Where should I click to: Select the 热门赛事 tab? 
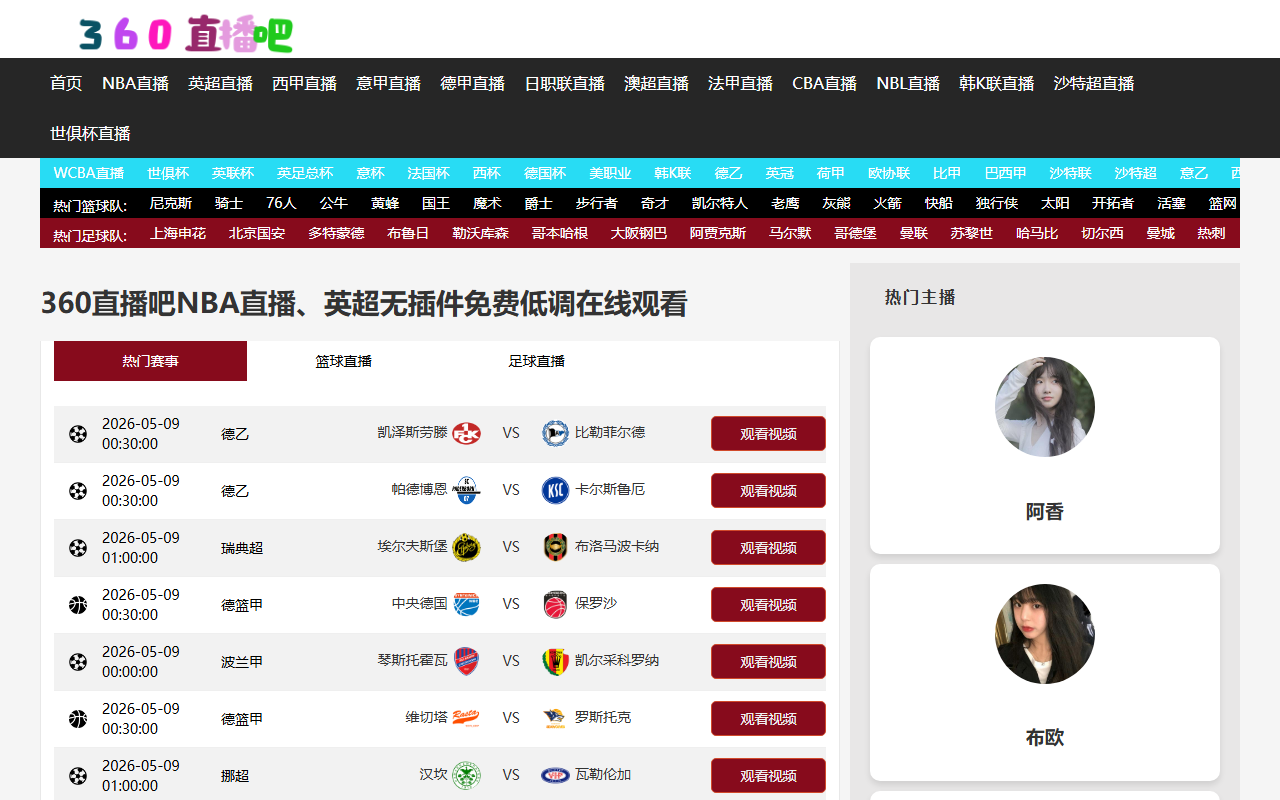pyautogui.click(x=150, y=361)
